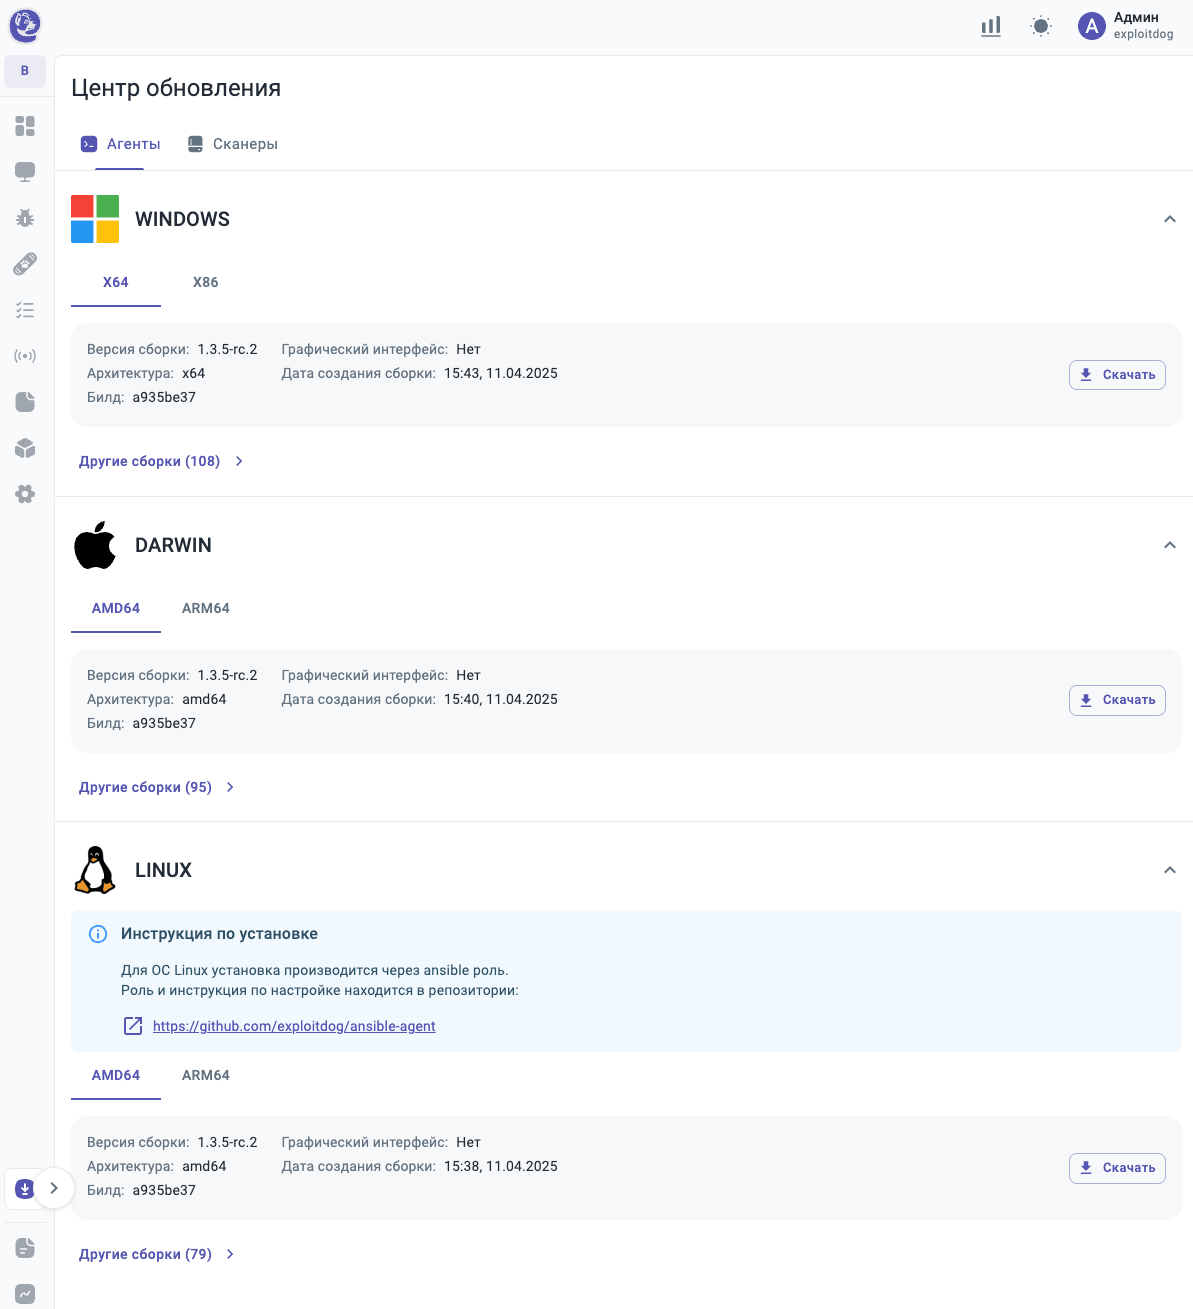Click the statistics bar chart icon
This screenshot has height=1309, width=1193.
(991, 27)
